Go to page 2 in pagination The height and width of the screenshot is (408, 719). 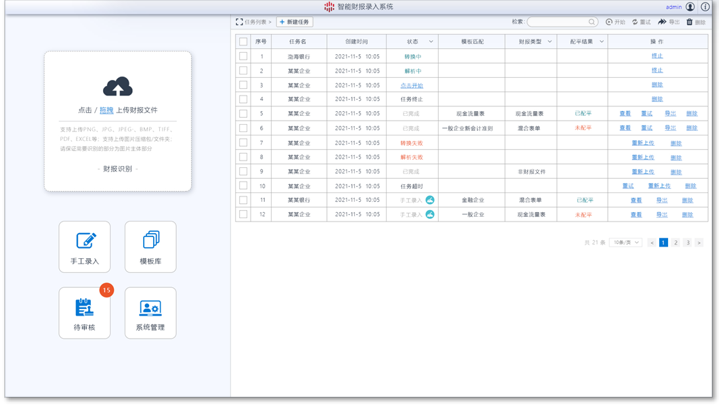point(675,243)
